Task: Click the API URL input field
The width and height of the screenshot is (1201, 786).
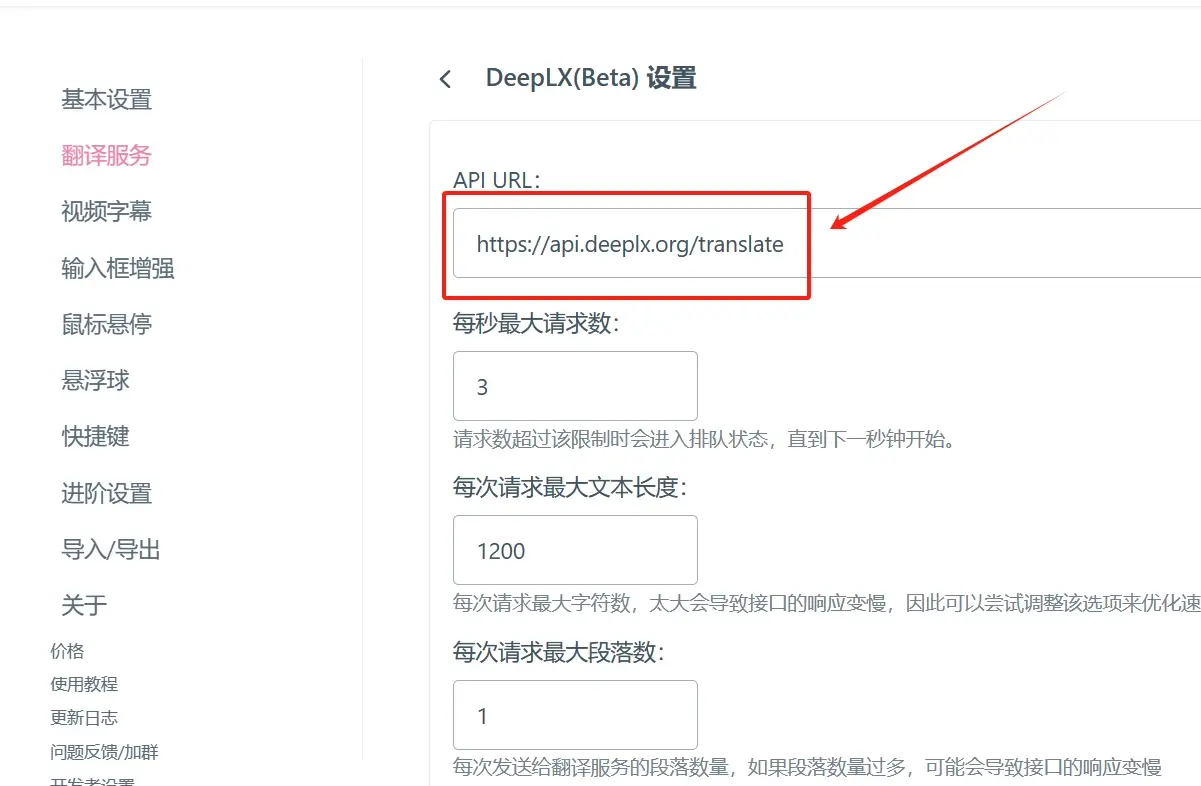Action: tap(827, 243)
